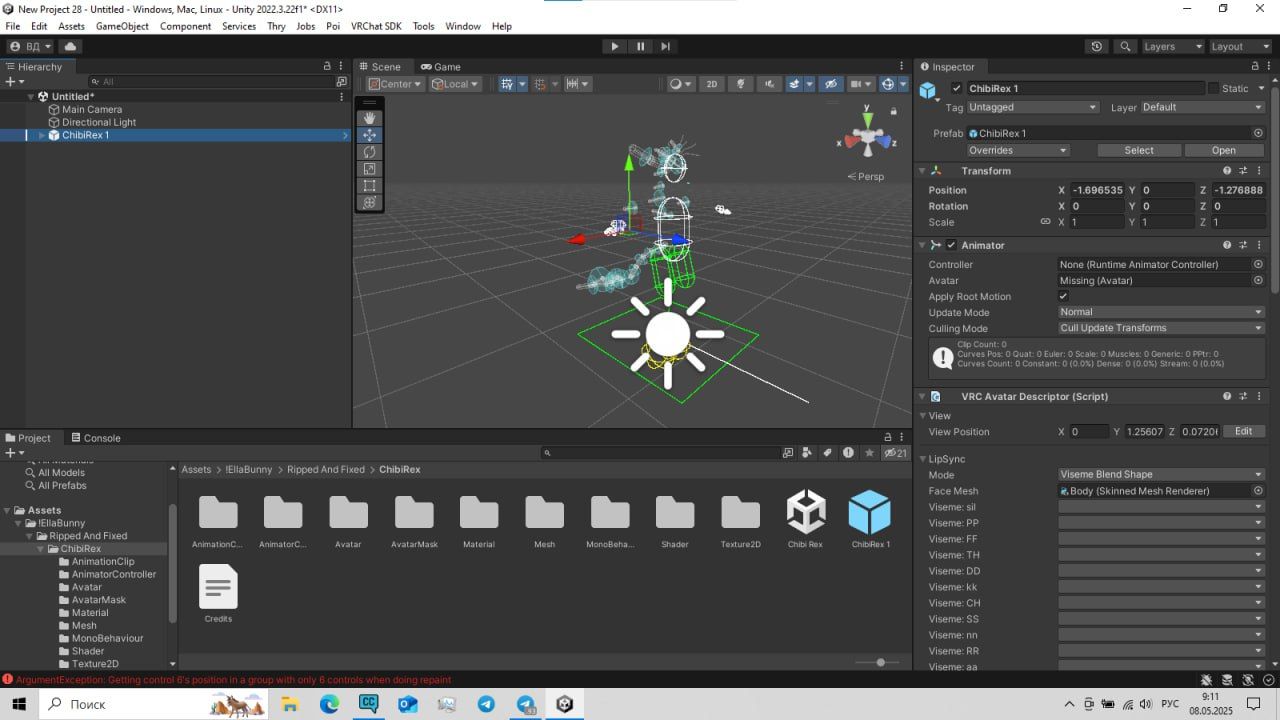
Task: Collapse the Transform component foldout
Action: [922, 171]
